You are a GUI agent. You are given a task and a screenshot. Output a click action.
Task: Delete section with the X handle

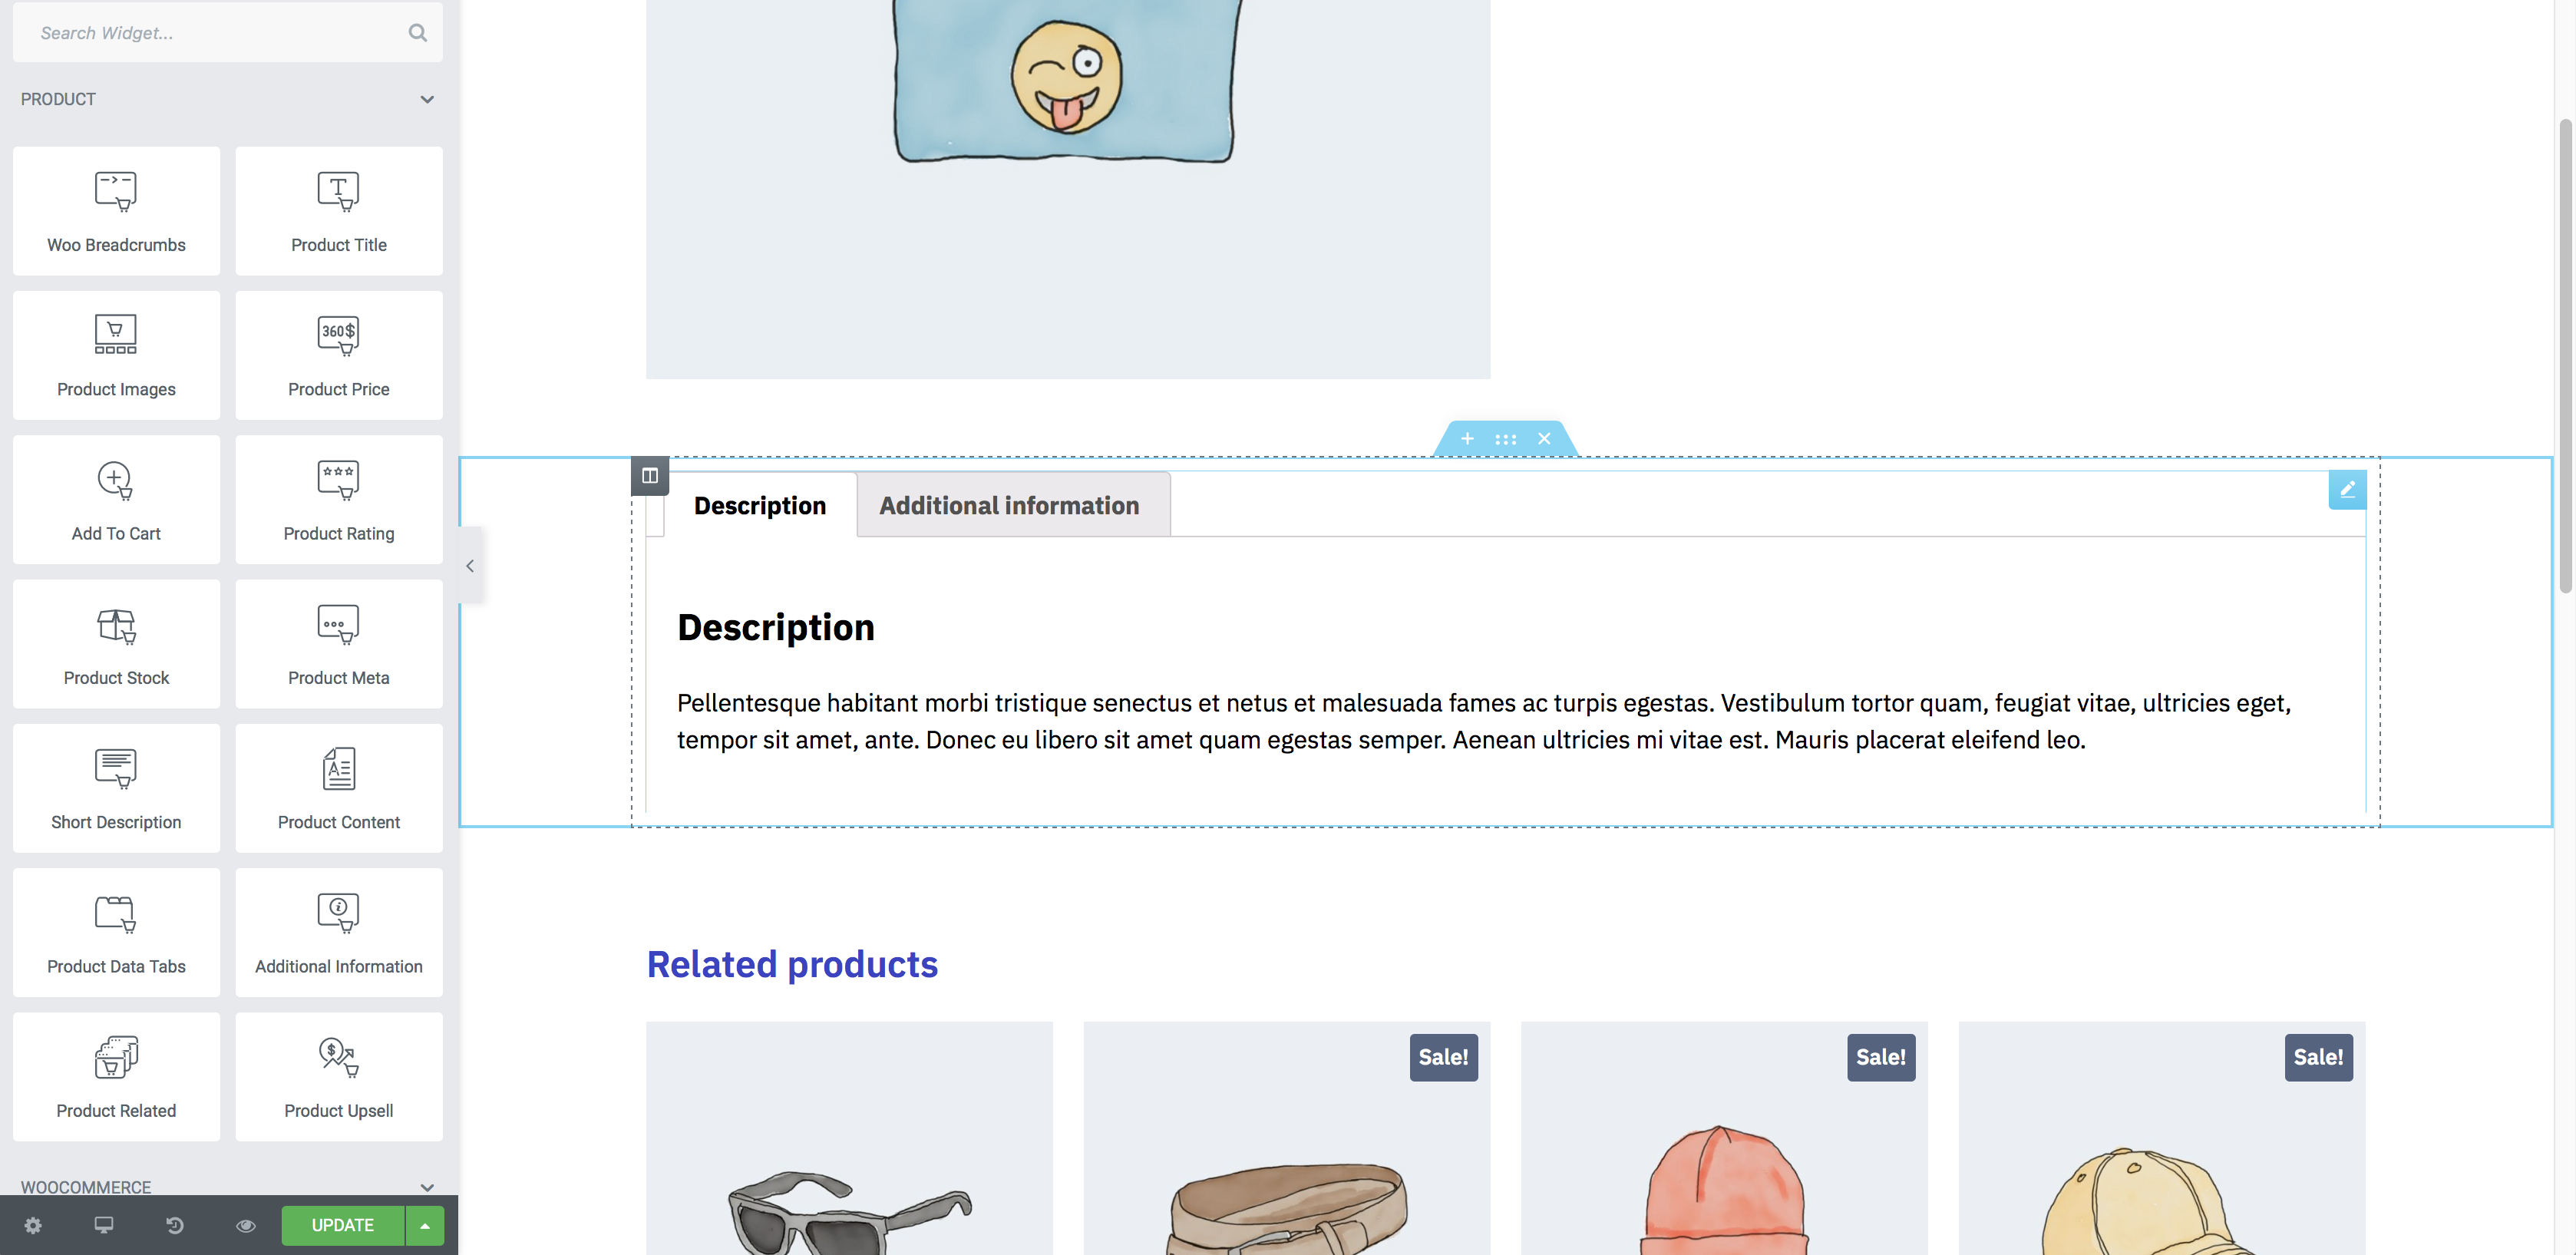click(1544, 439)
